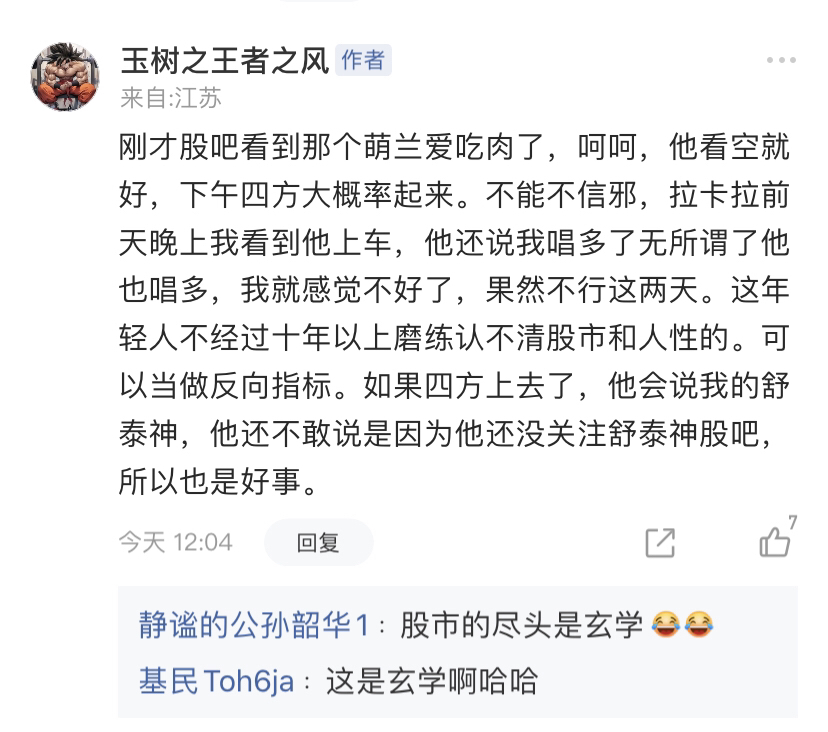
Task: Tap the reply text 这是玄学啊哈哈
Action: click(x=432, y=681)
